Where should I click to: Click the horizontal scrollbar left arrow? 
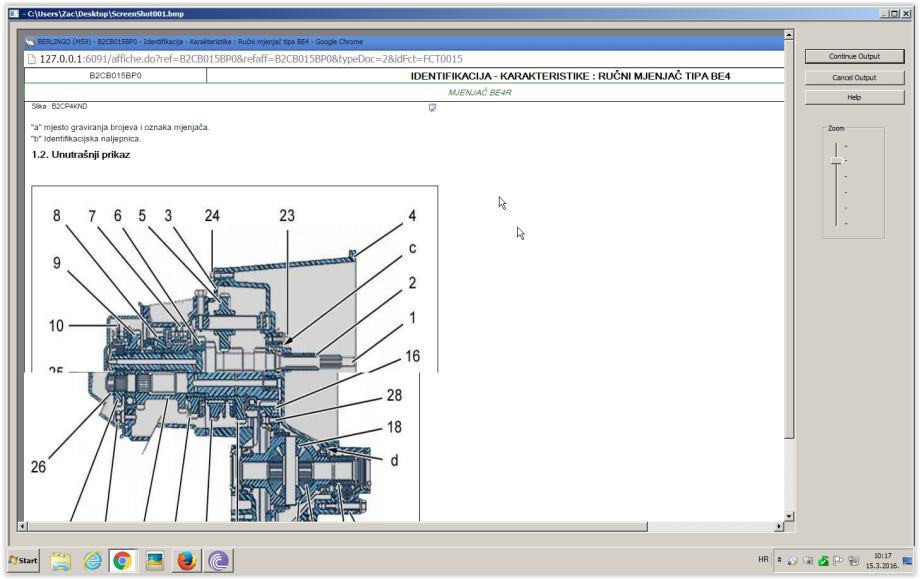(25, 526)
